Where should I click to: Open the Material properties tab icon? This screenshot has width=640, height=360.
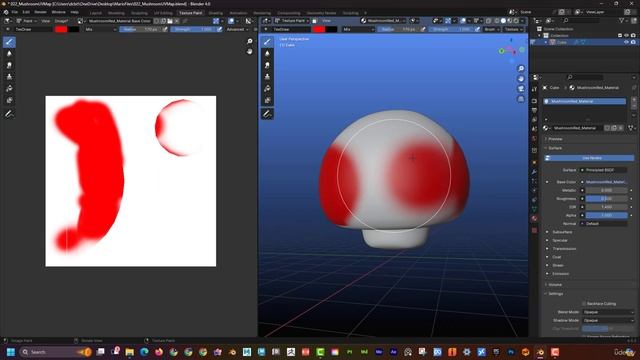pyautogui.click(x=534, y=219)
